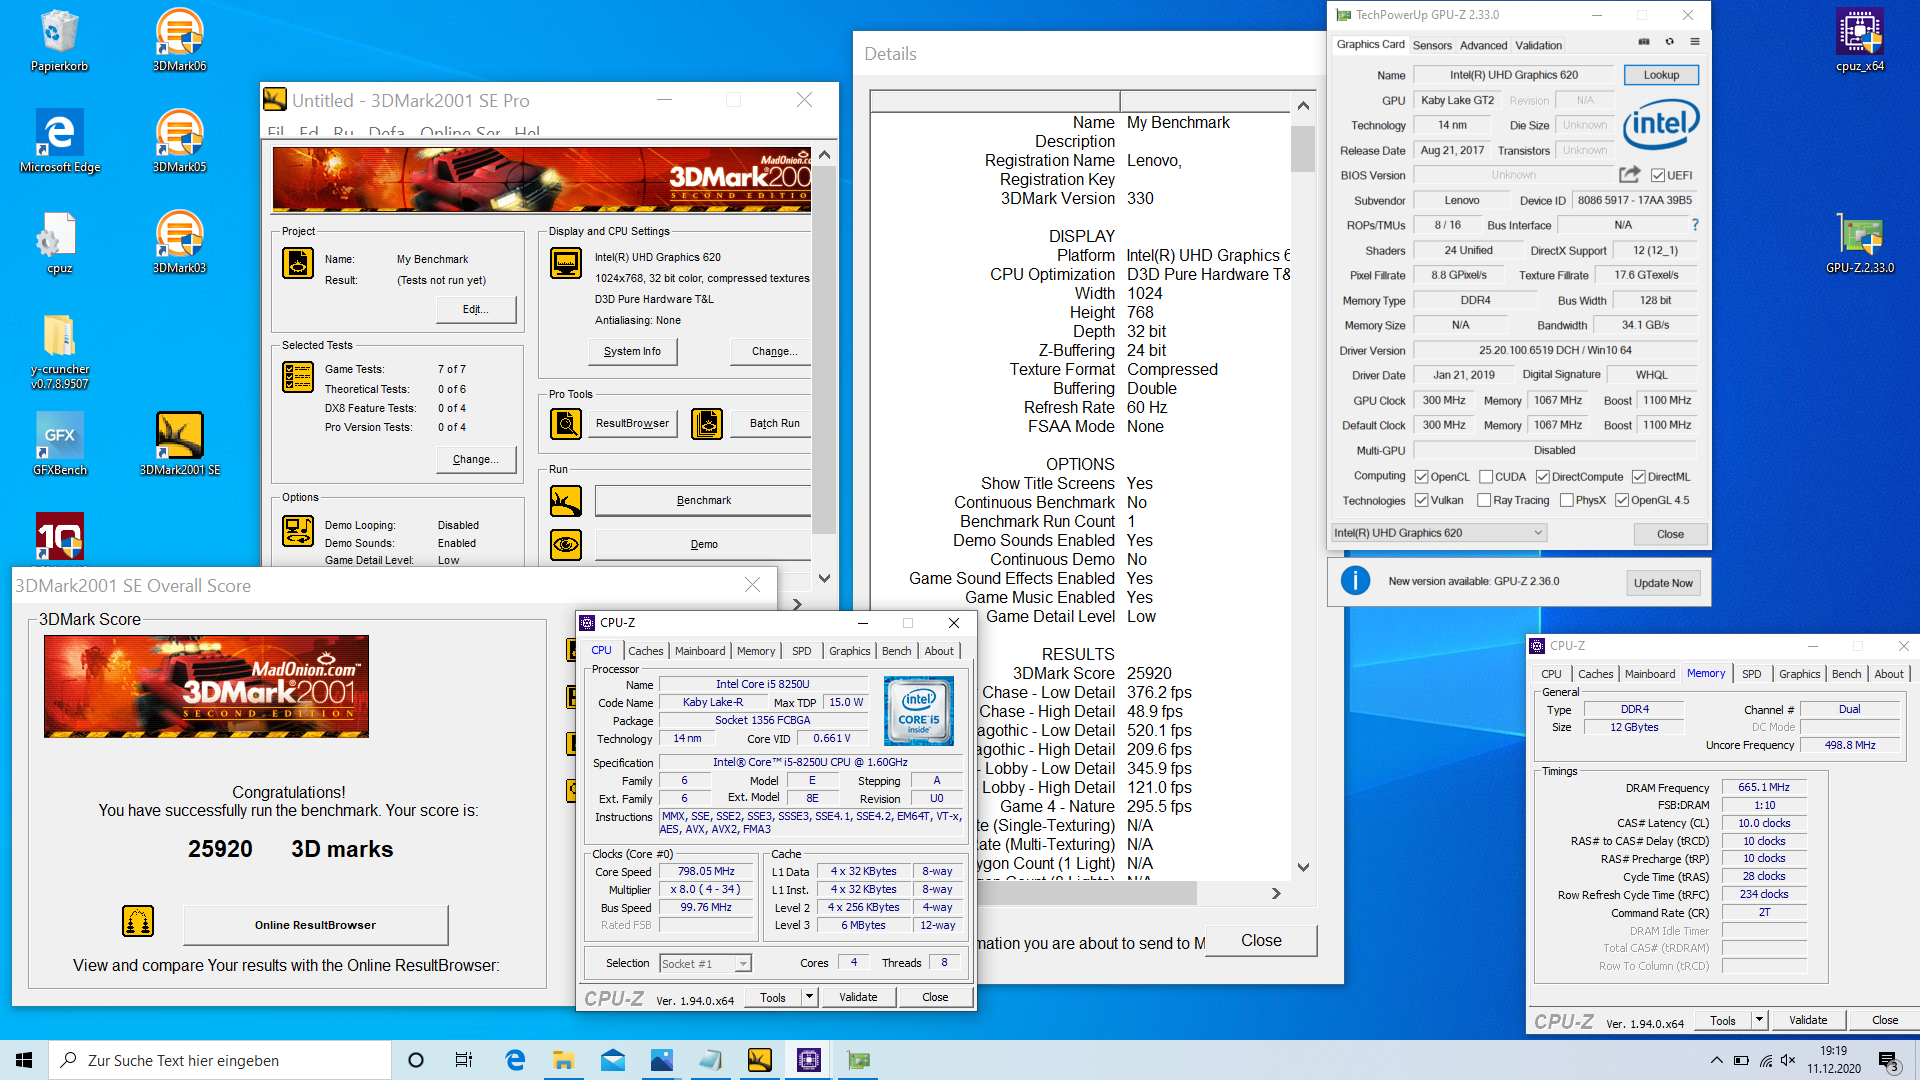Click the Online ResultBrowser trophy icon
The width and height of the screenshot is (1920, 1080).
pos(138,921)
